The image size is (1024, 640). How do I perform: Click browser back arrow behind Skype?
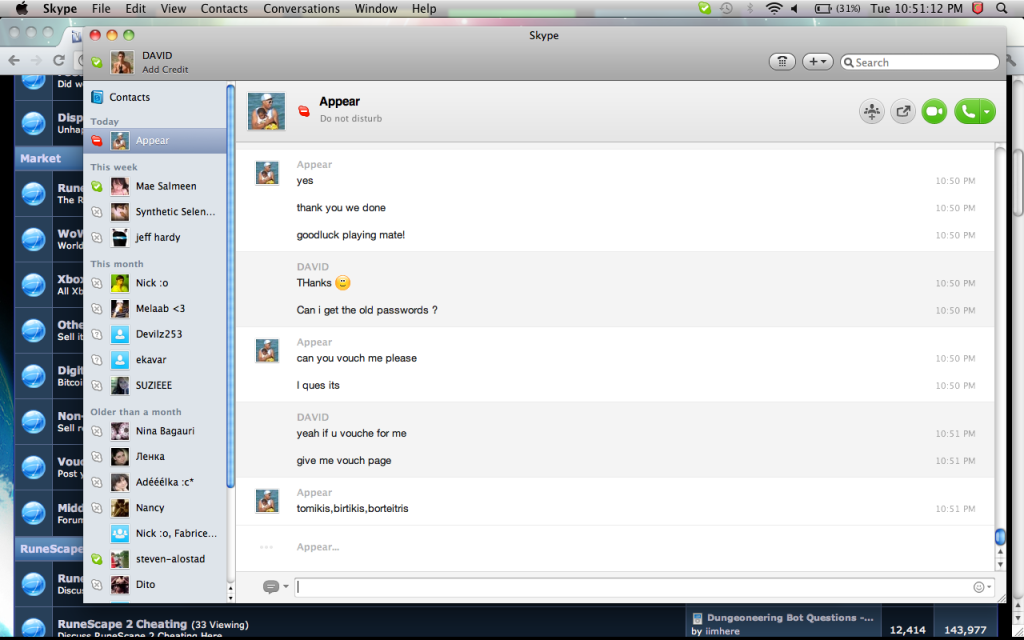tap(14, 60)
